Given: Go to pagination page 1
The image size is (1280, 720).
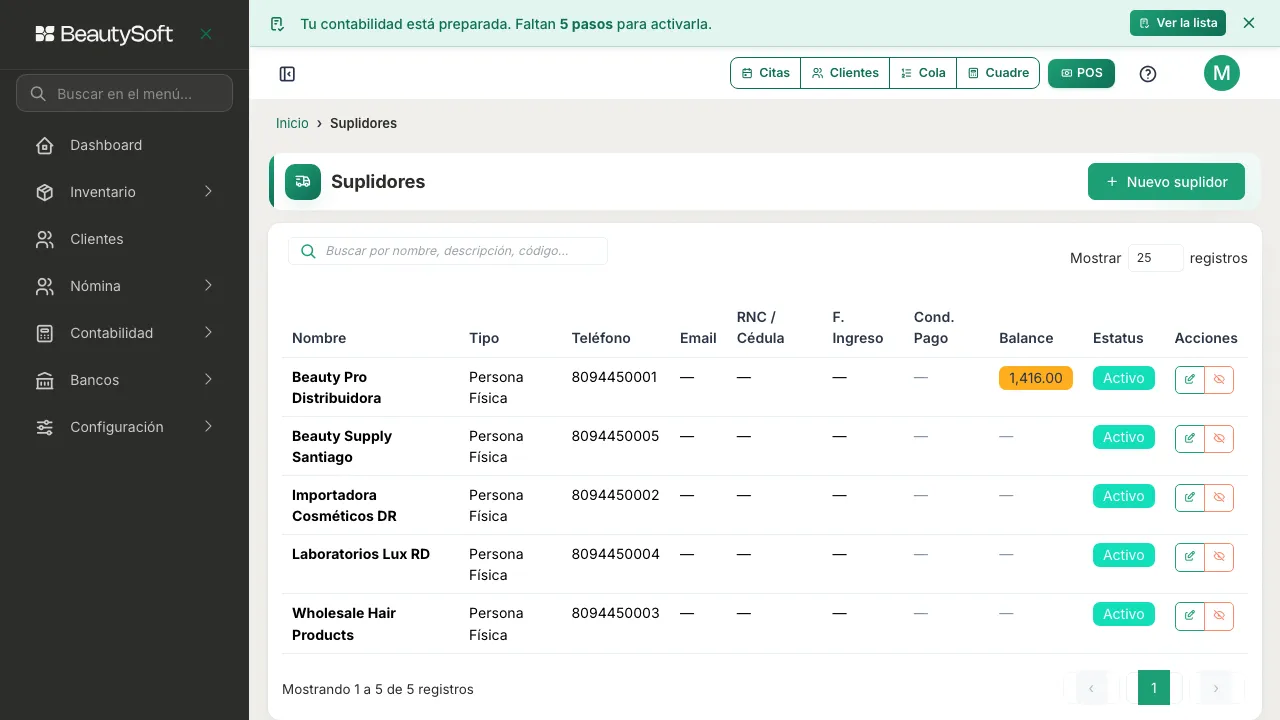Looking at the screenshot, I should pos(1154,688).
